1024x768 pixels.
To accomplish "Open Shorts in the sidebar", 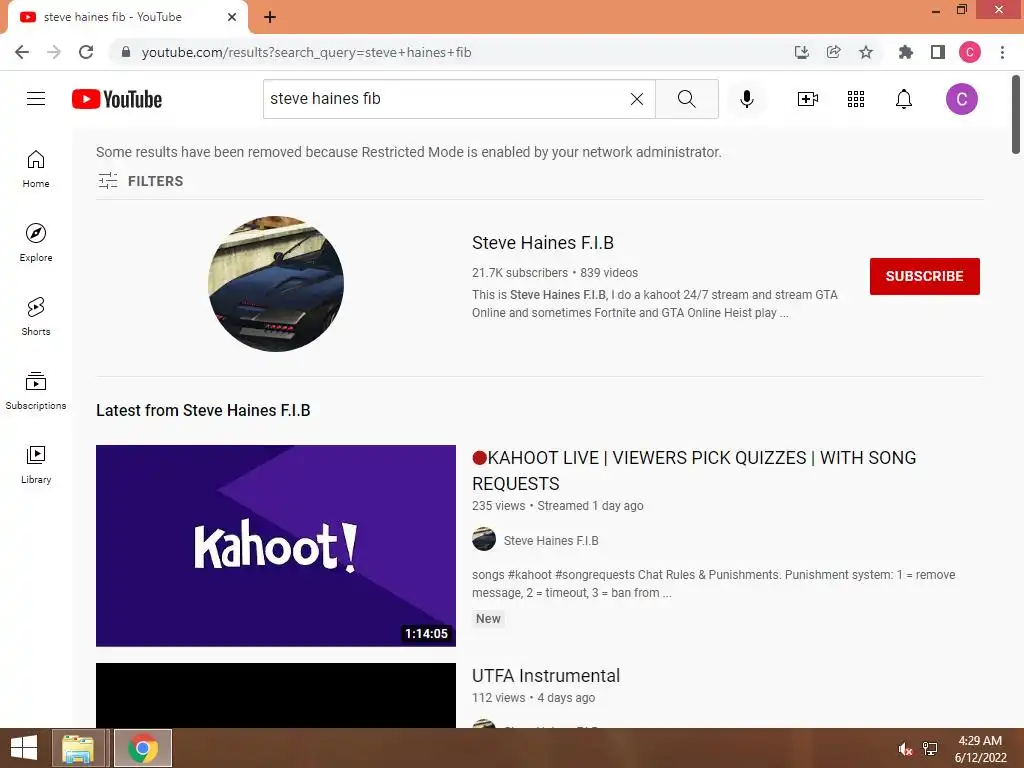I will click(x=36, y=316).
